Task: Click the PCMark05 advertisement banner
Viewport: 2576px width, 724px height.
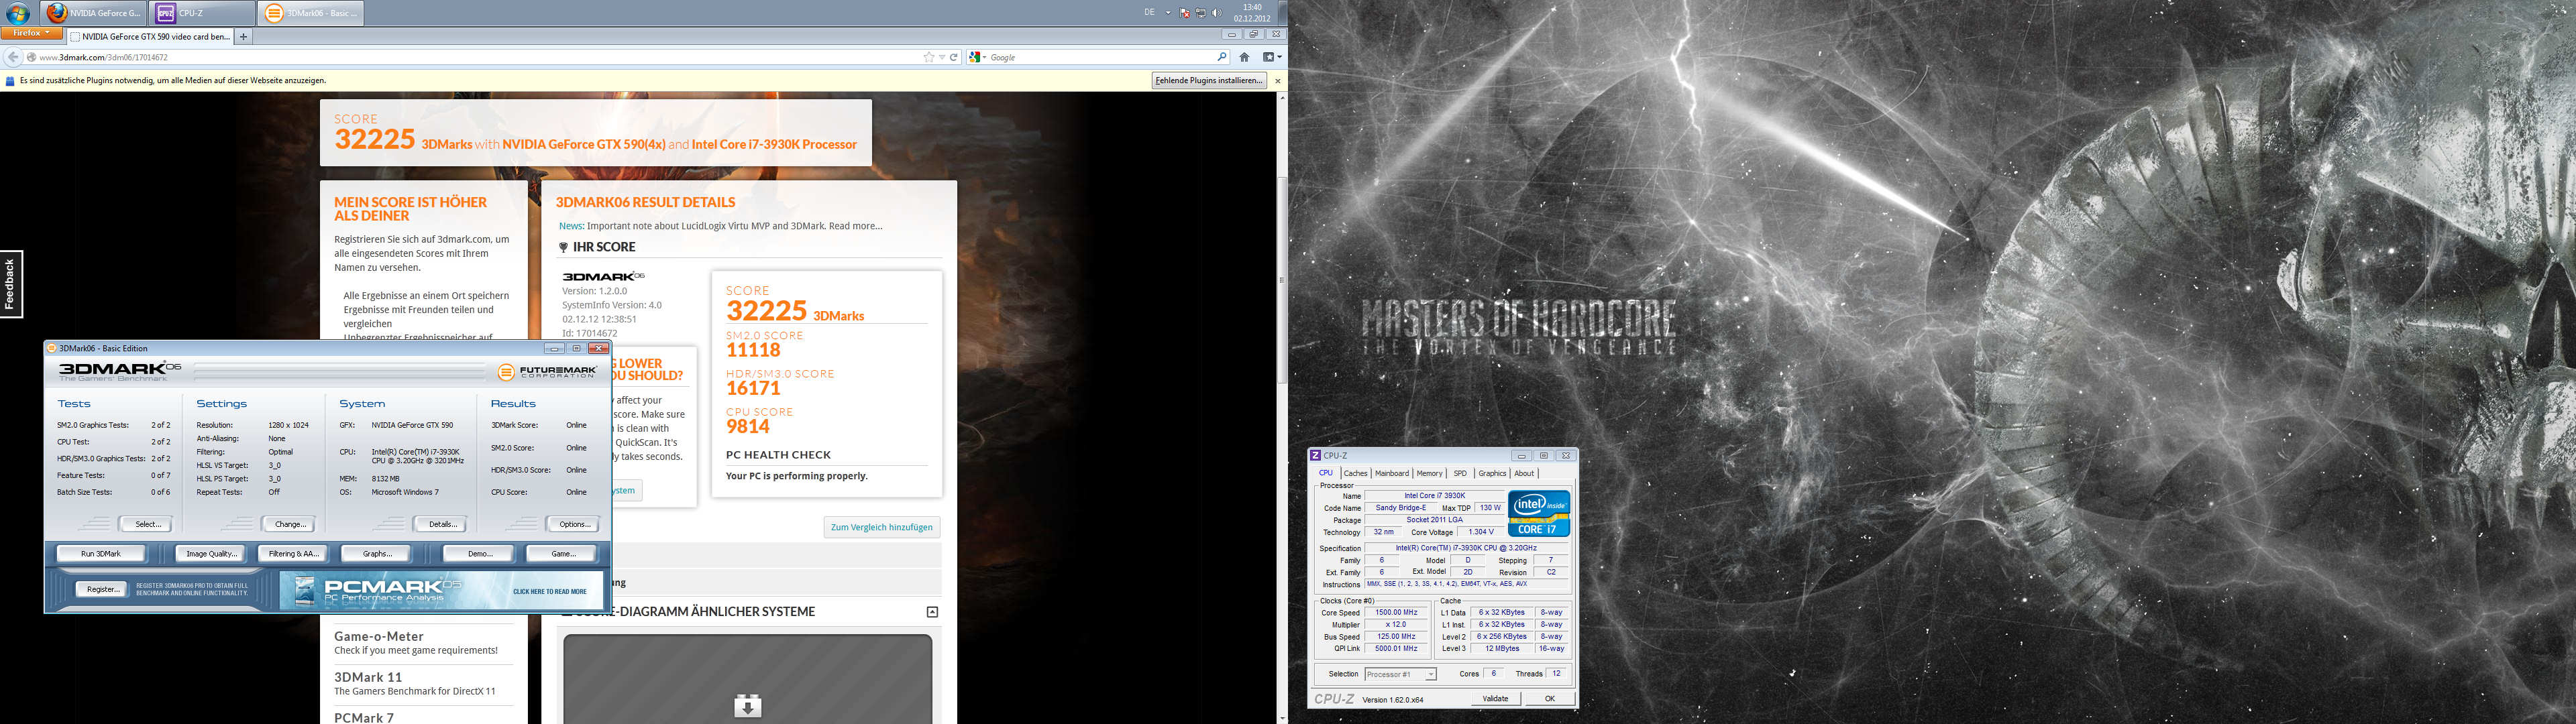Action: click(441, 591)
